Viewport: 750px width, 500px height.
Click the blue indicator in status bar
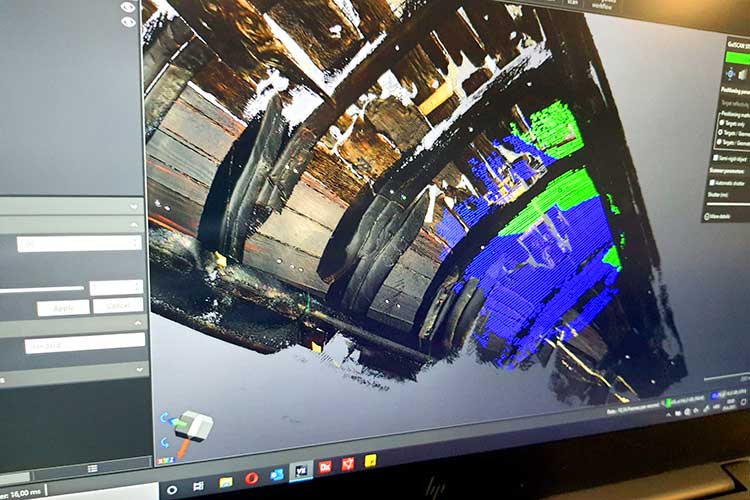point(715,395)
